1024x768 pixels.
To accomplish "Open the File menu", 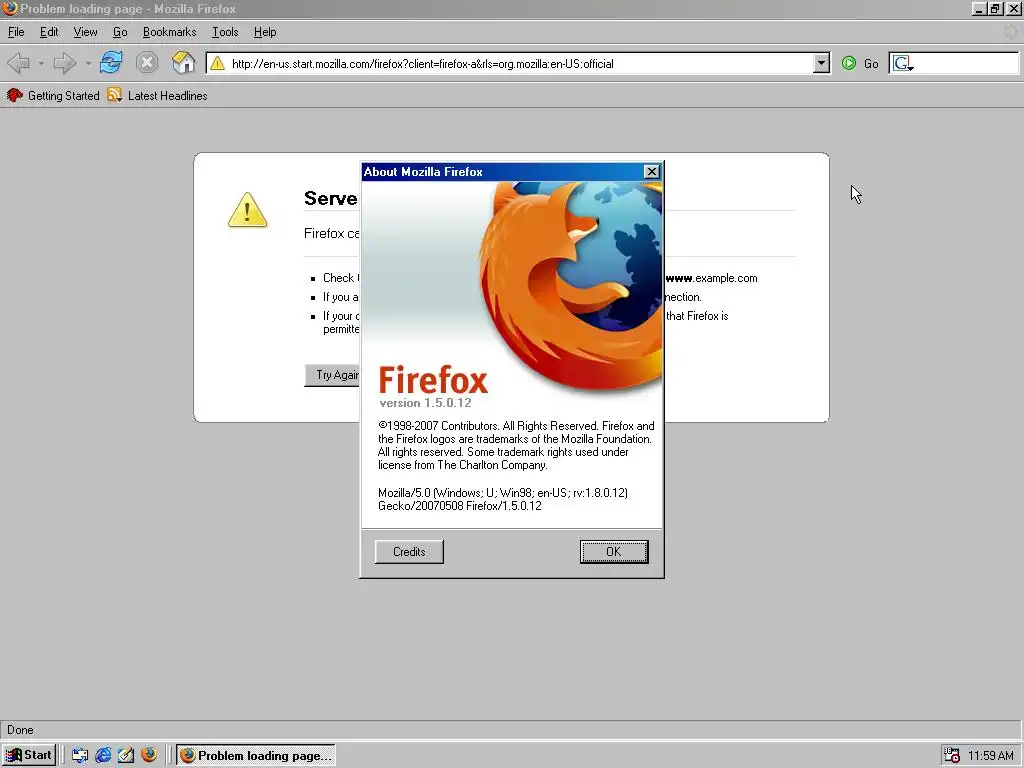I will pos(16,32).
